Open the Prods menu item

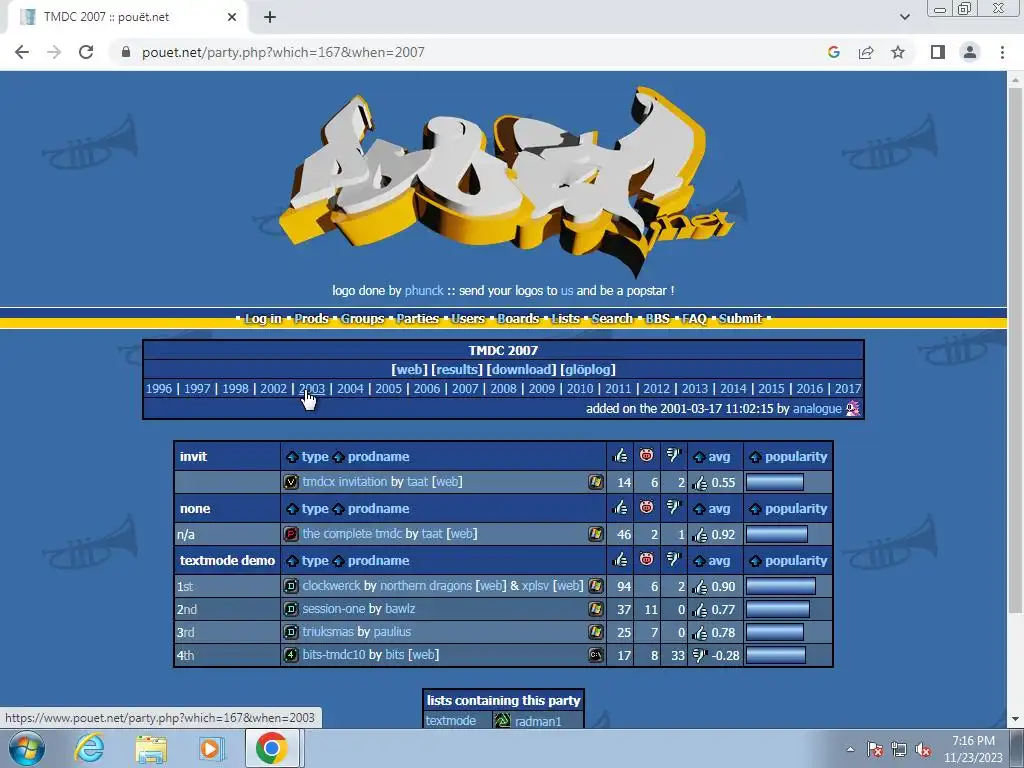pos(312,319)
